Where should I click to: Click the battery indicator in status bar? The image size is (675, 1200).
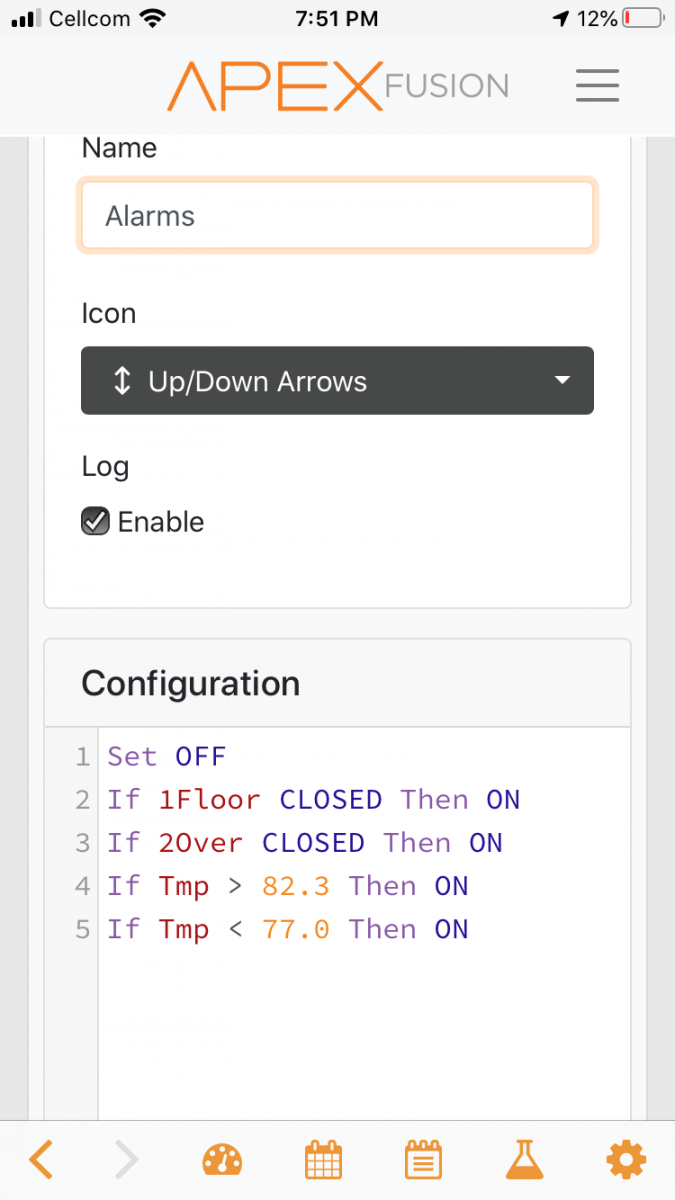click(x=640, y=18)
